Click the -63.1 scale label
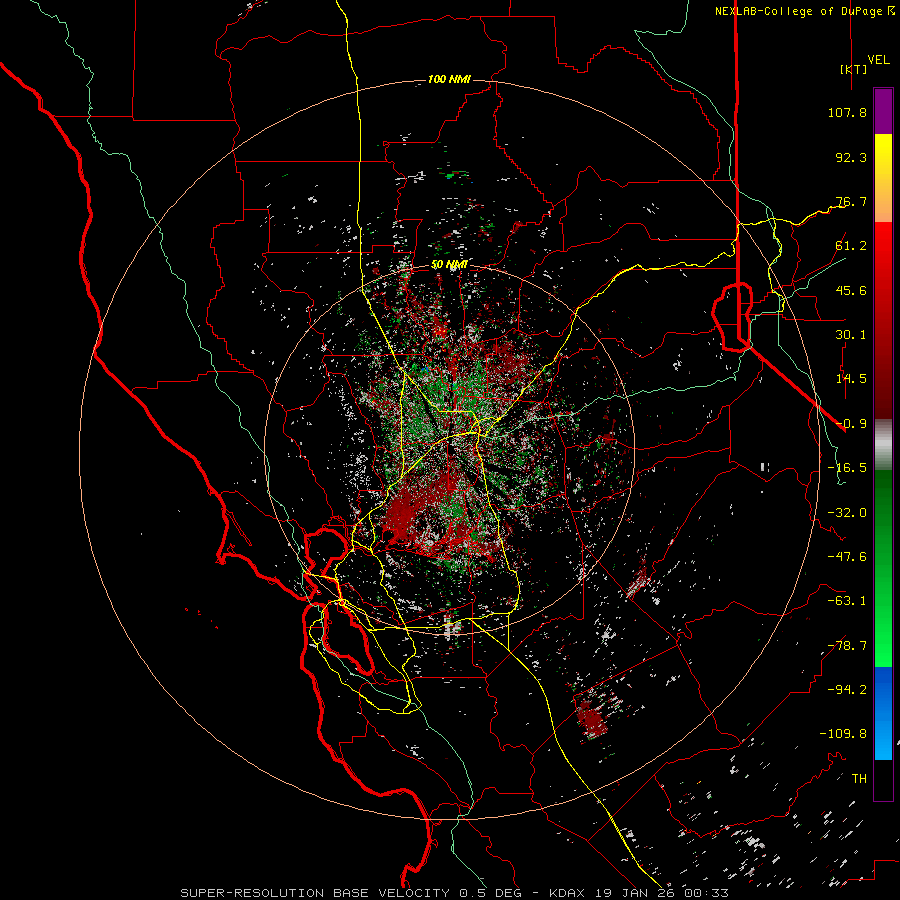This screenshot has width=900, height=900. point(847,601)
